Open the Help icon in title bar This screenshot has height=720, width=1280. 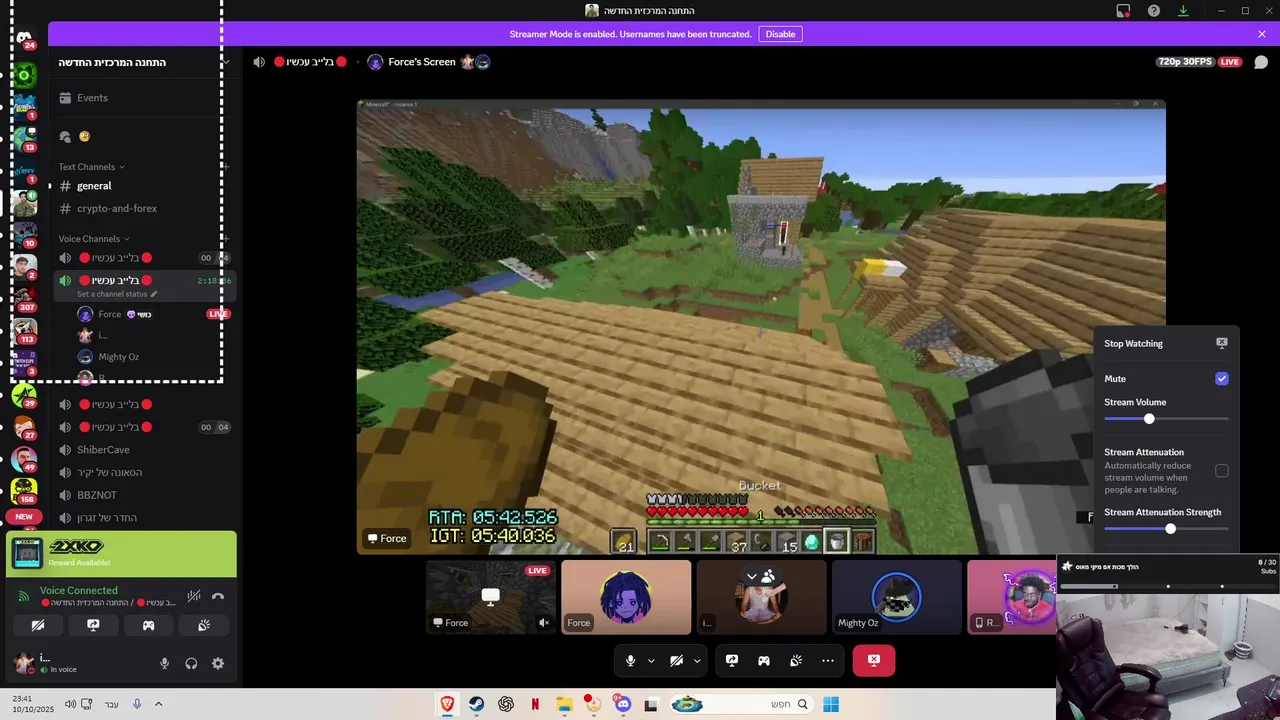pyautogui.click(x=1154, y=11)
